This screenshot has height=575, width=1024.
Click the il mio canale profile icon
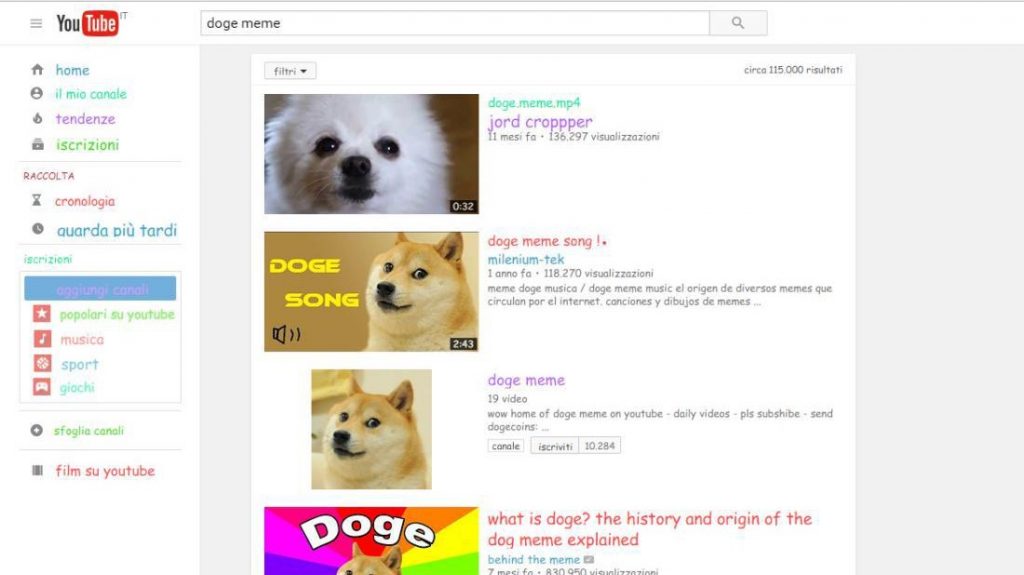[x=37, y=93]
